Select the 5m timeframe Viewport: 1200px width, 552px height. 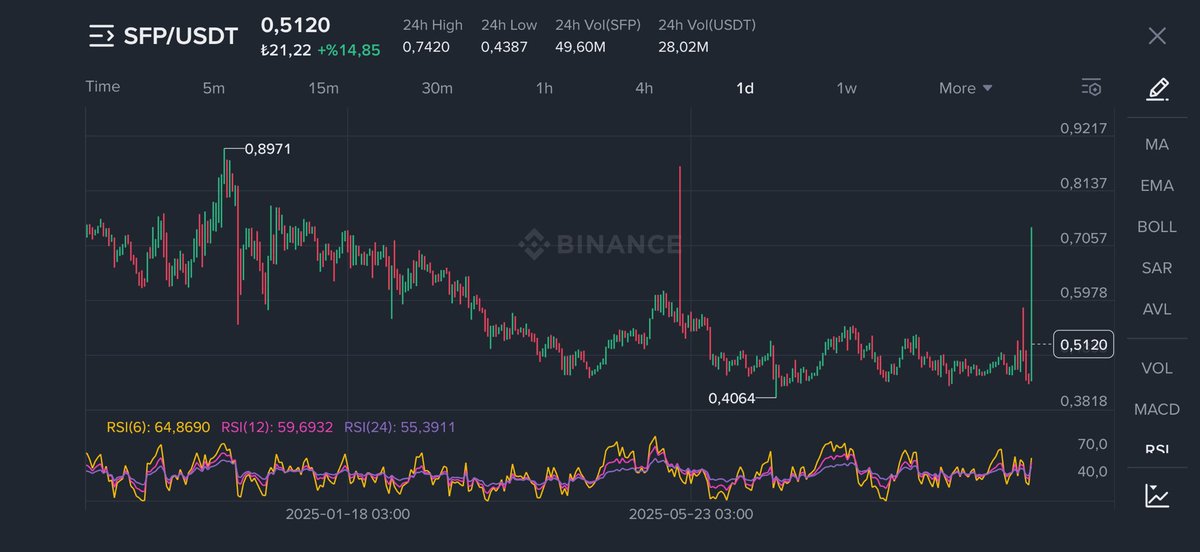coord(213,88)
